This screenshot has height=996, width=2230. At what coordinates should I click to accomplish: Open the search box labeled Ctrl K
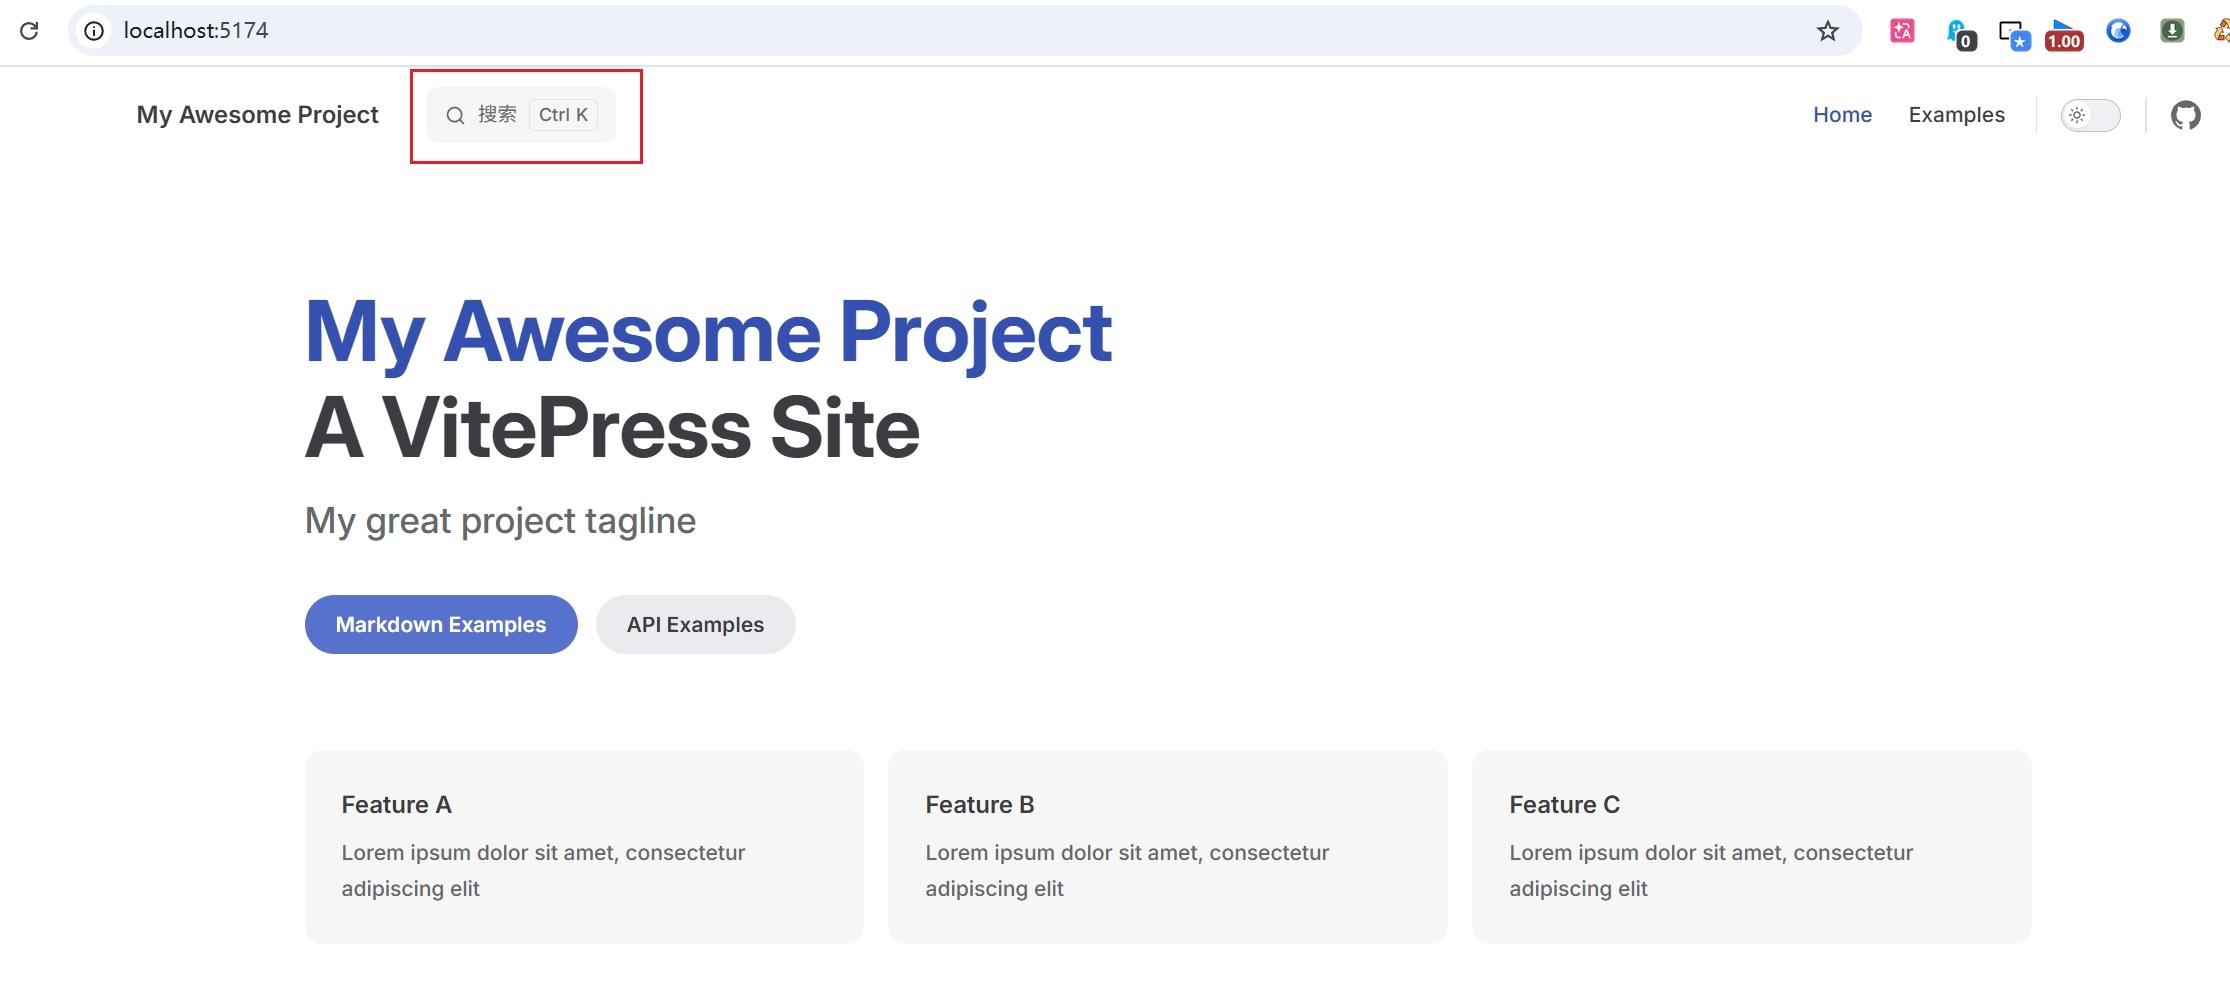tap(521, 115)
